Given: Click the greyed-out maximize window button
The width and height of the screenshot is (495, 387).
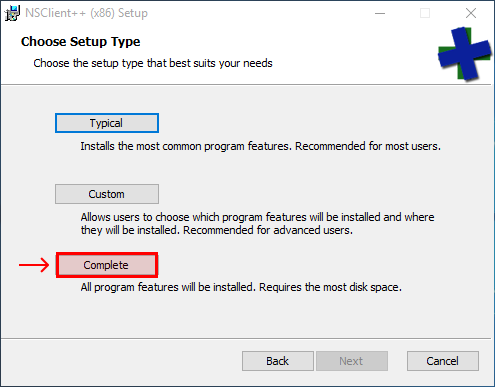Looking at the screenshot, I should click(425, 13).
